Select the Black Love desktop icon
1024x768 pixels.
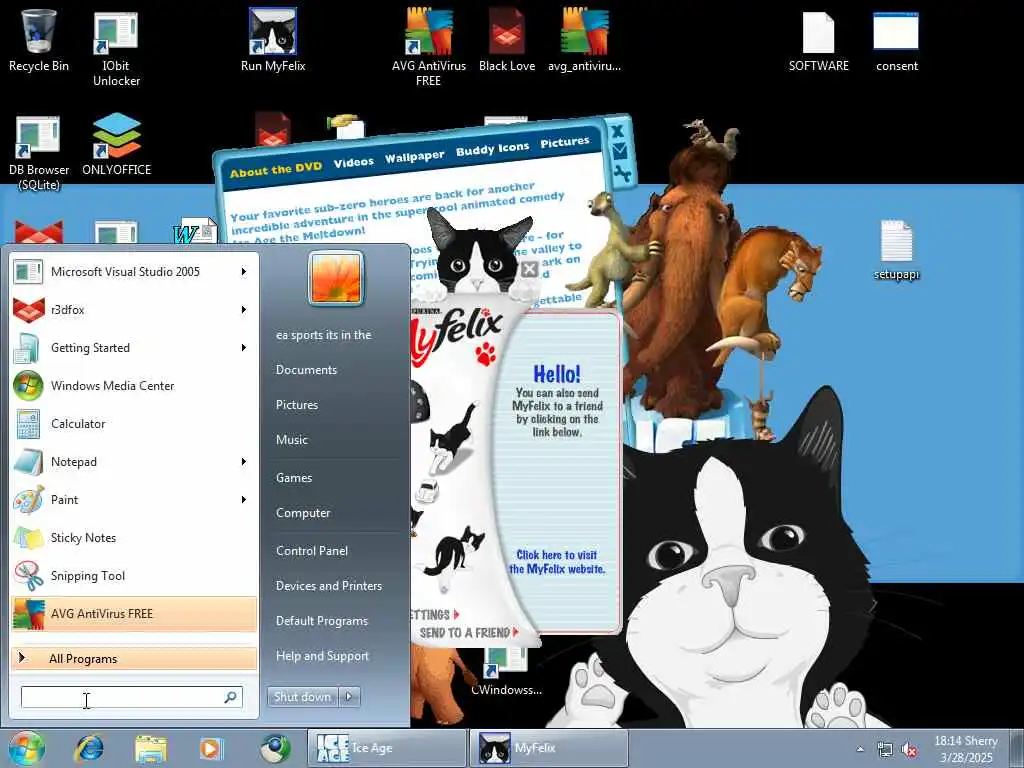pos(507,40)
